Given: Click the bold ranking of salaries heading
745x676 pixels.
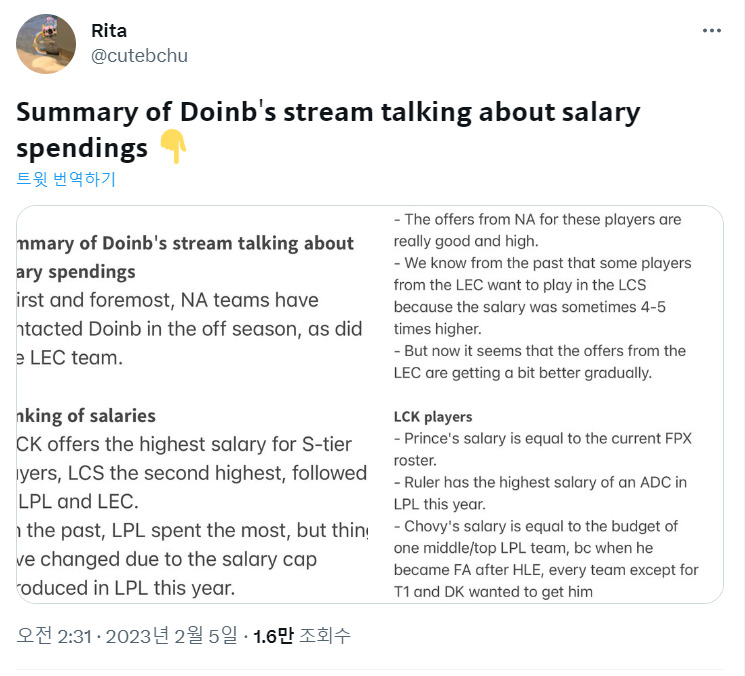Looking at the screenshot, I should [x=86, y=416].
